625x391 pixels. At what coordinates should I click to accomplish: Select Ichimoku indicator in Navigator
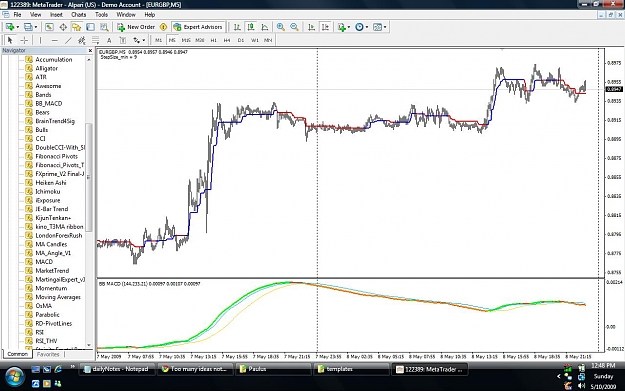click(47, 191)
